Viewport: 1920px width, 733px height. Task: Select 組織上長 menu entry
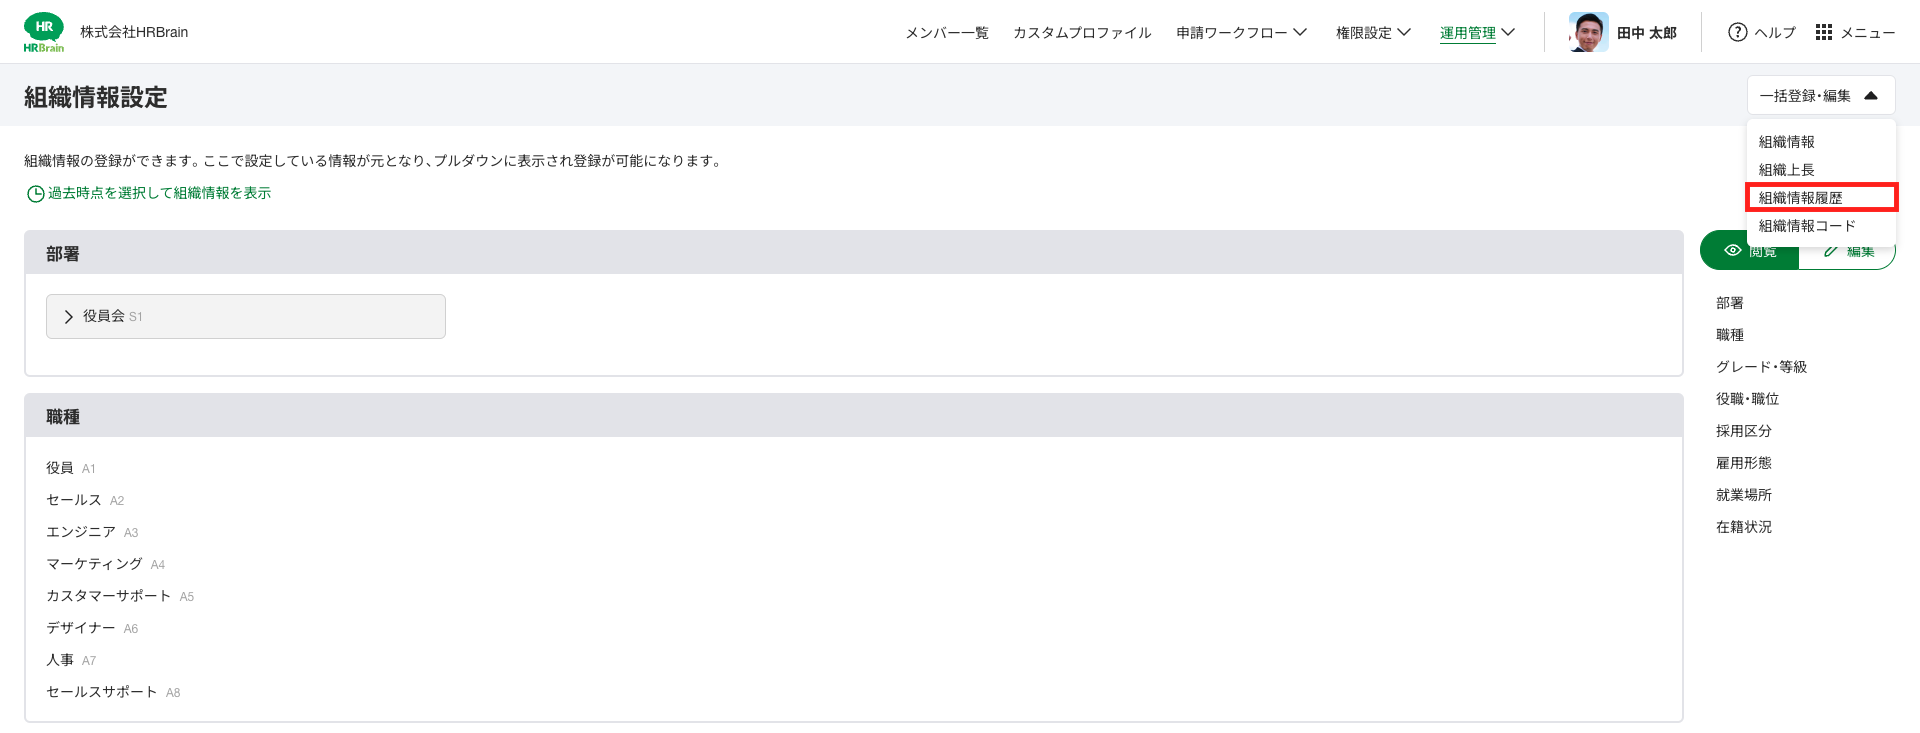(1786, 170)
